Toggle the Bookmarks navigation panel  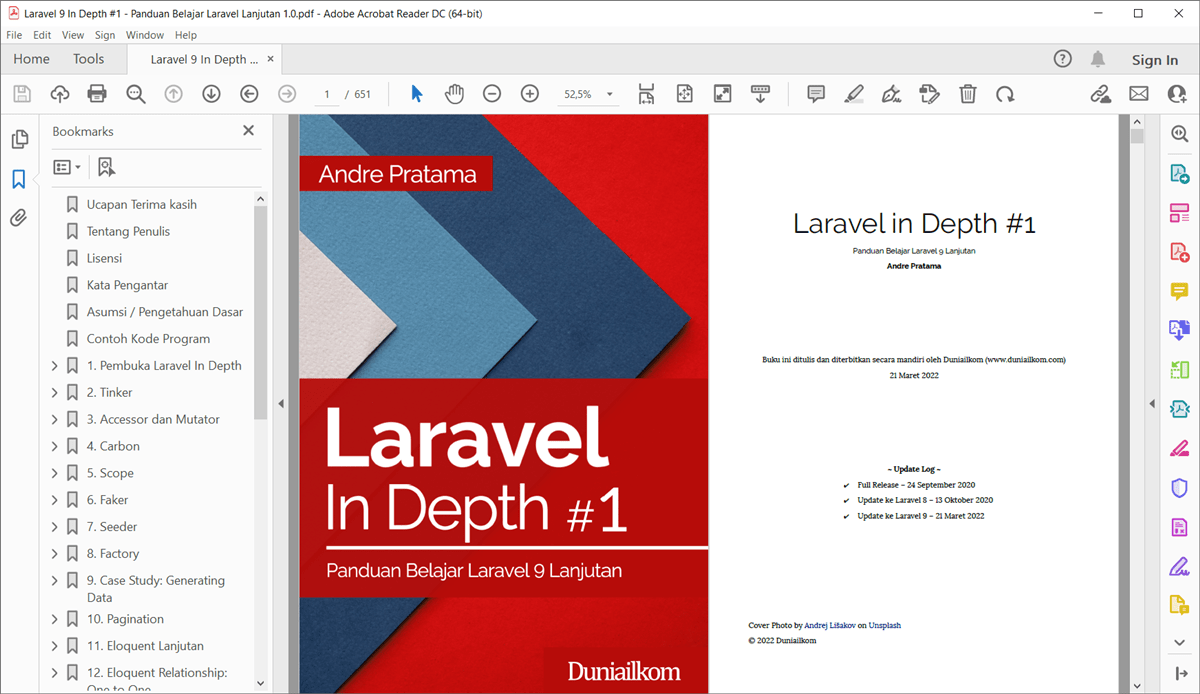19,179
